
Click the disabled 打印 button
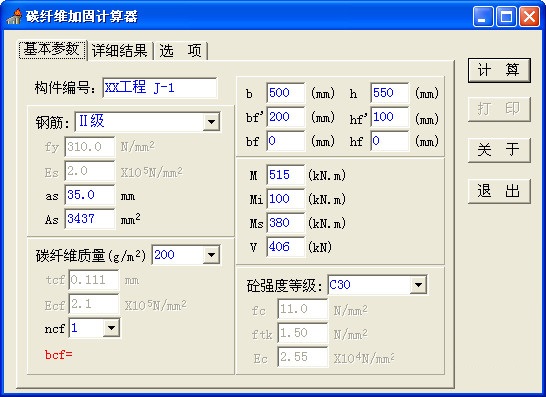click(499, 109)
